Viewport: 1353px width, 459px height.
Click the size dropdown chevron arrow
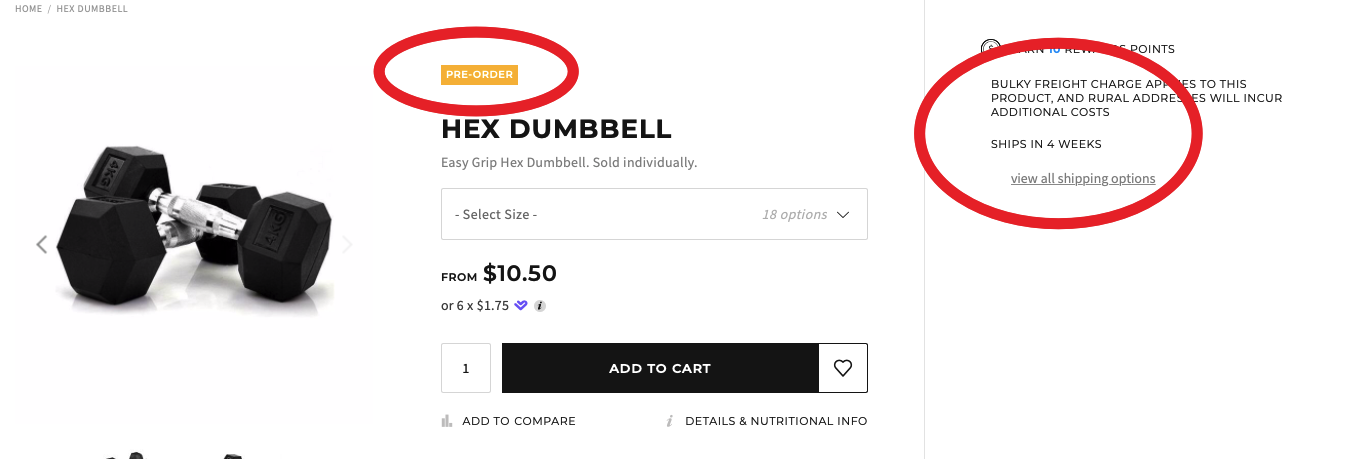point(843,214)
